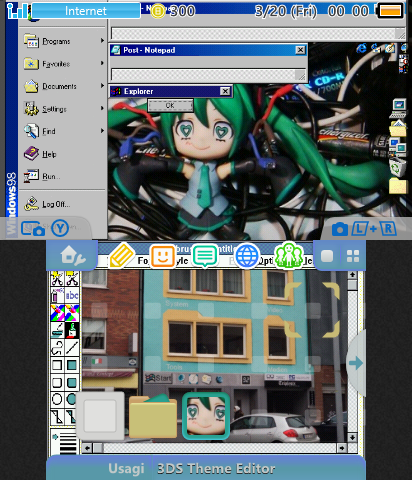Select the outlined ellipse tool
Screen dimensions: 412x480
[57, 399]
